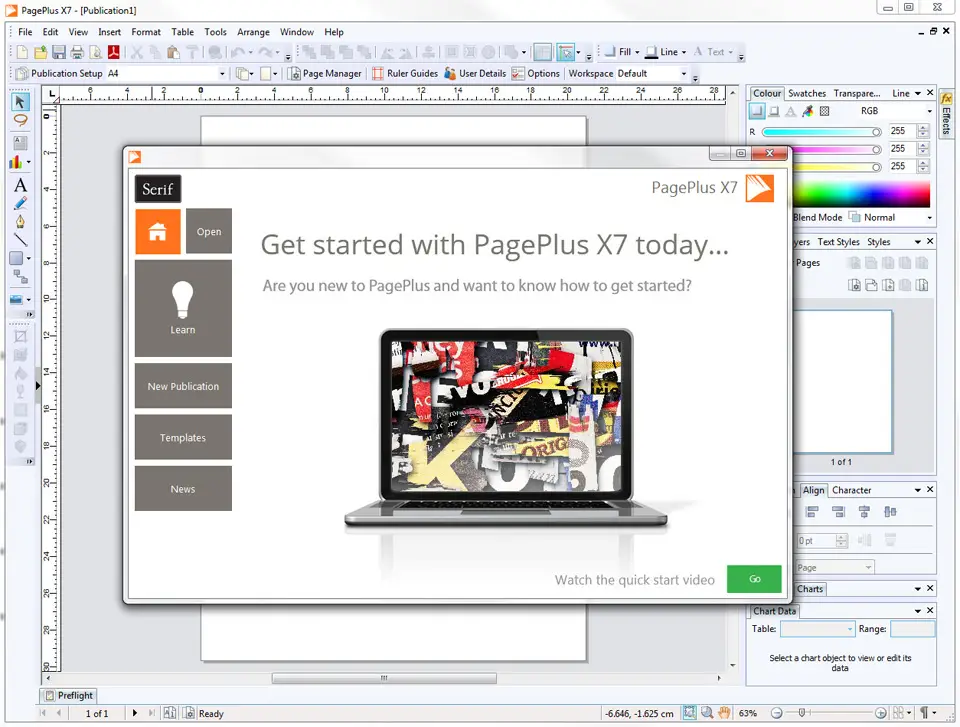Click the colour spectrum bar
The width and height of the screenshot is (960, 727).
click(861, 195)
